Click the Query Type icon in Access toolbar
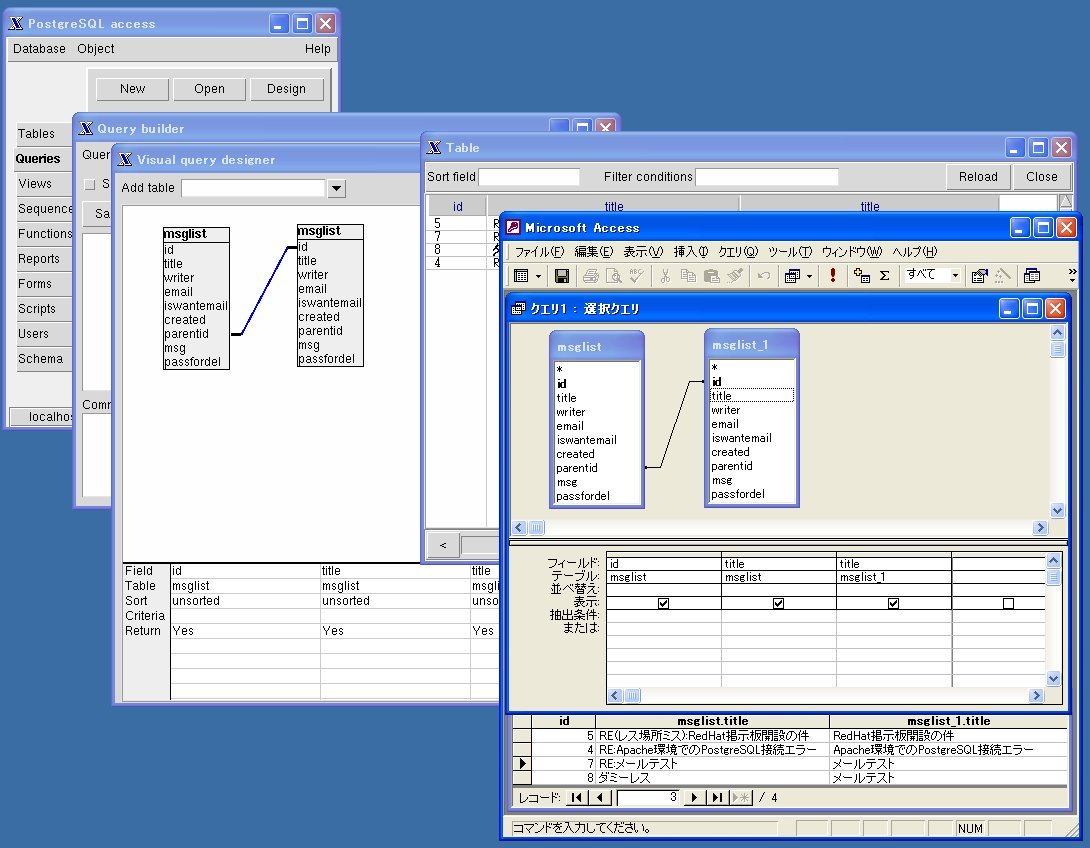 [792, 276]
